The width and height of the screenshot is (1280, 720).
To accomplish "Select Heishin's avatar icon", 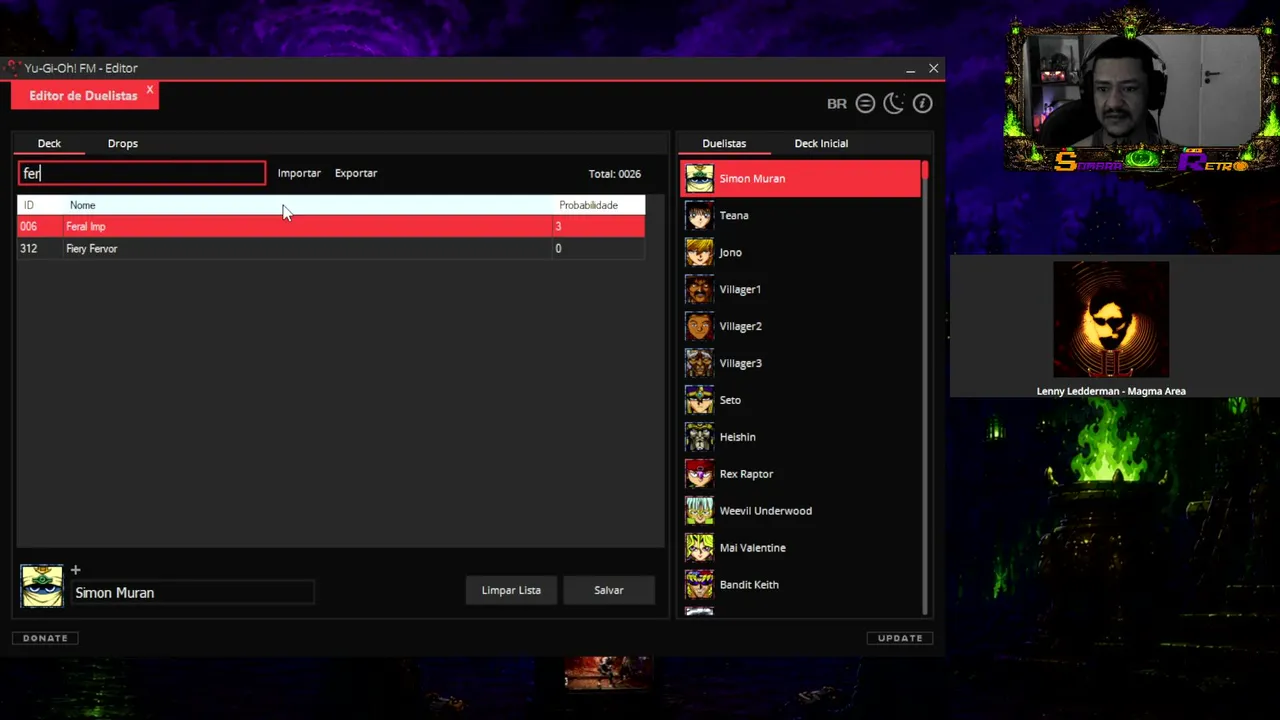I will coord(699,438).
